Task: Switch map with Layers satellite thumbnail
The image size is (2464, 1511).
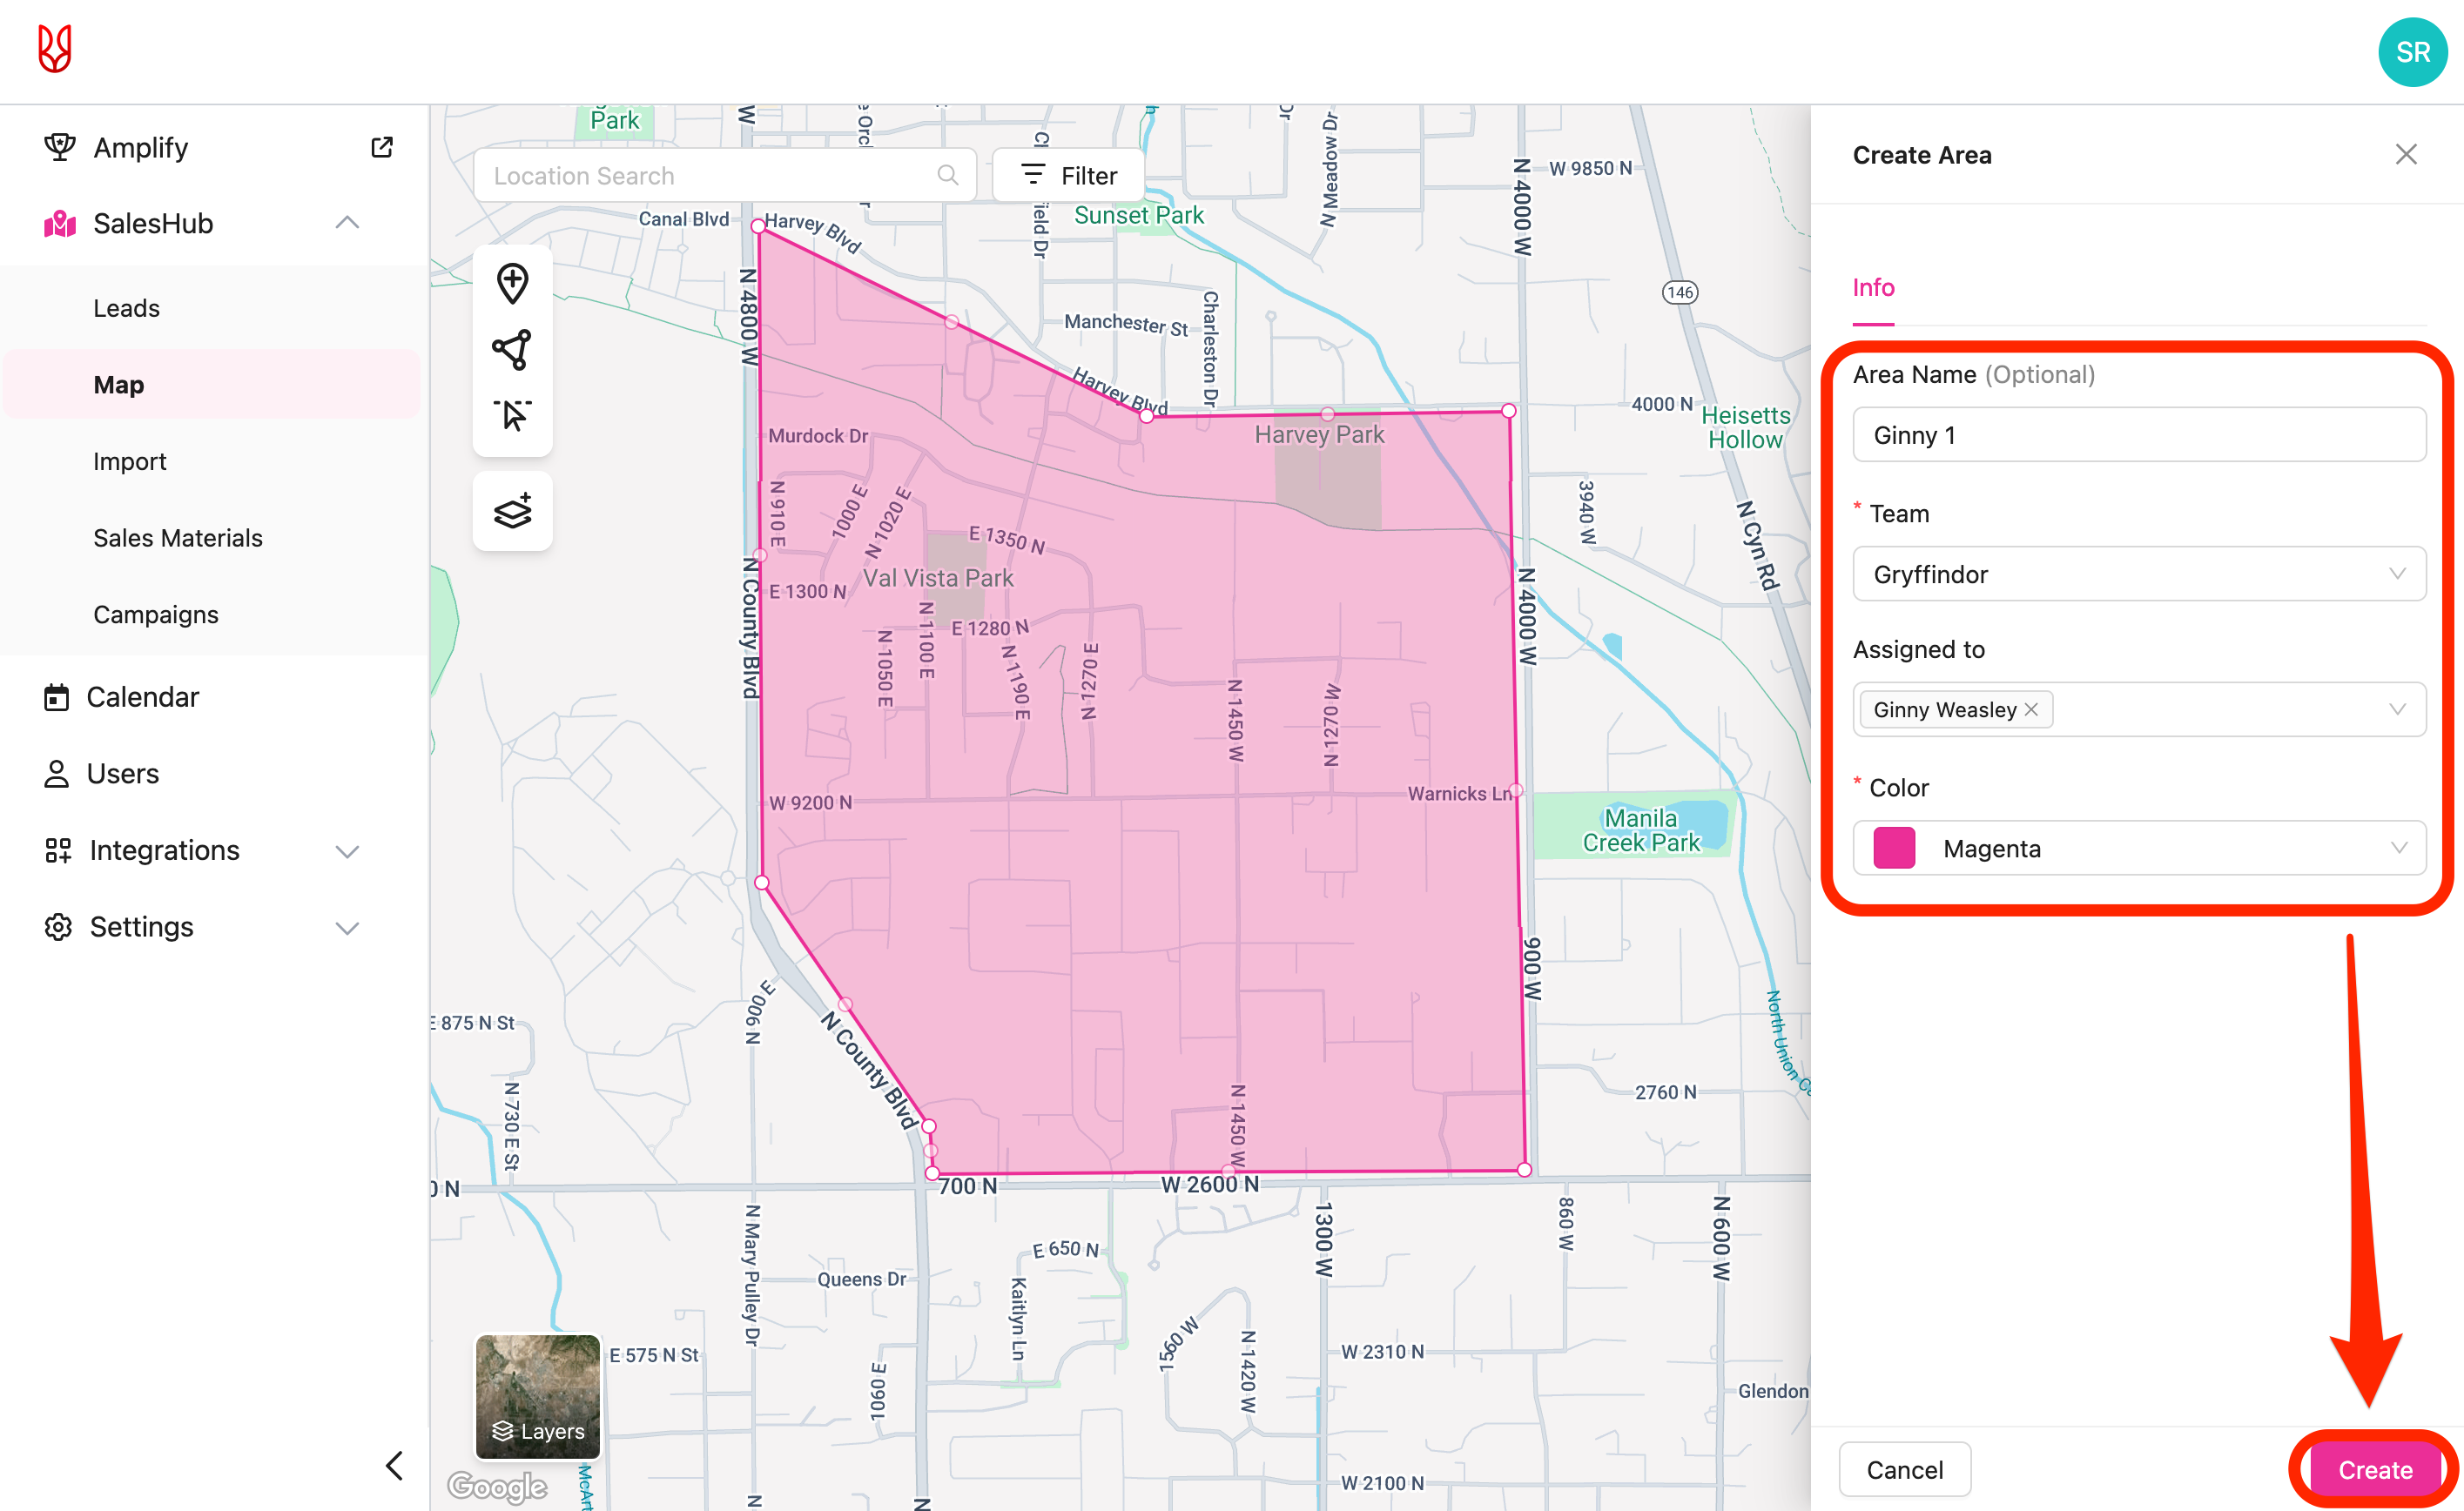Action: click(x=538, y=1397)
